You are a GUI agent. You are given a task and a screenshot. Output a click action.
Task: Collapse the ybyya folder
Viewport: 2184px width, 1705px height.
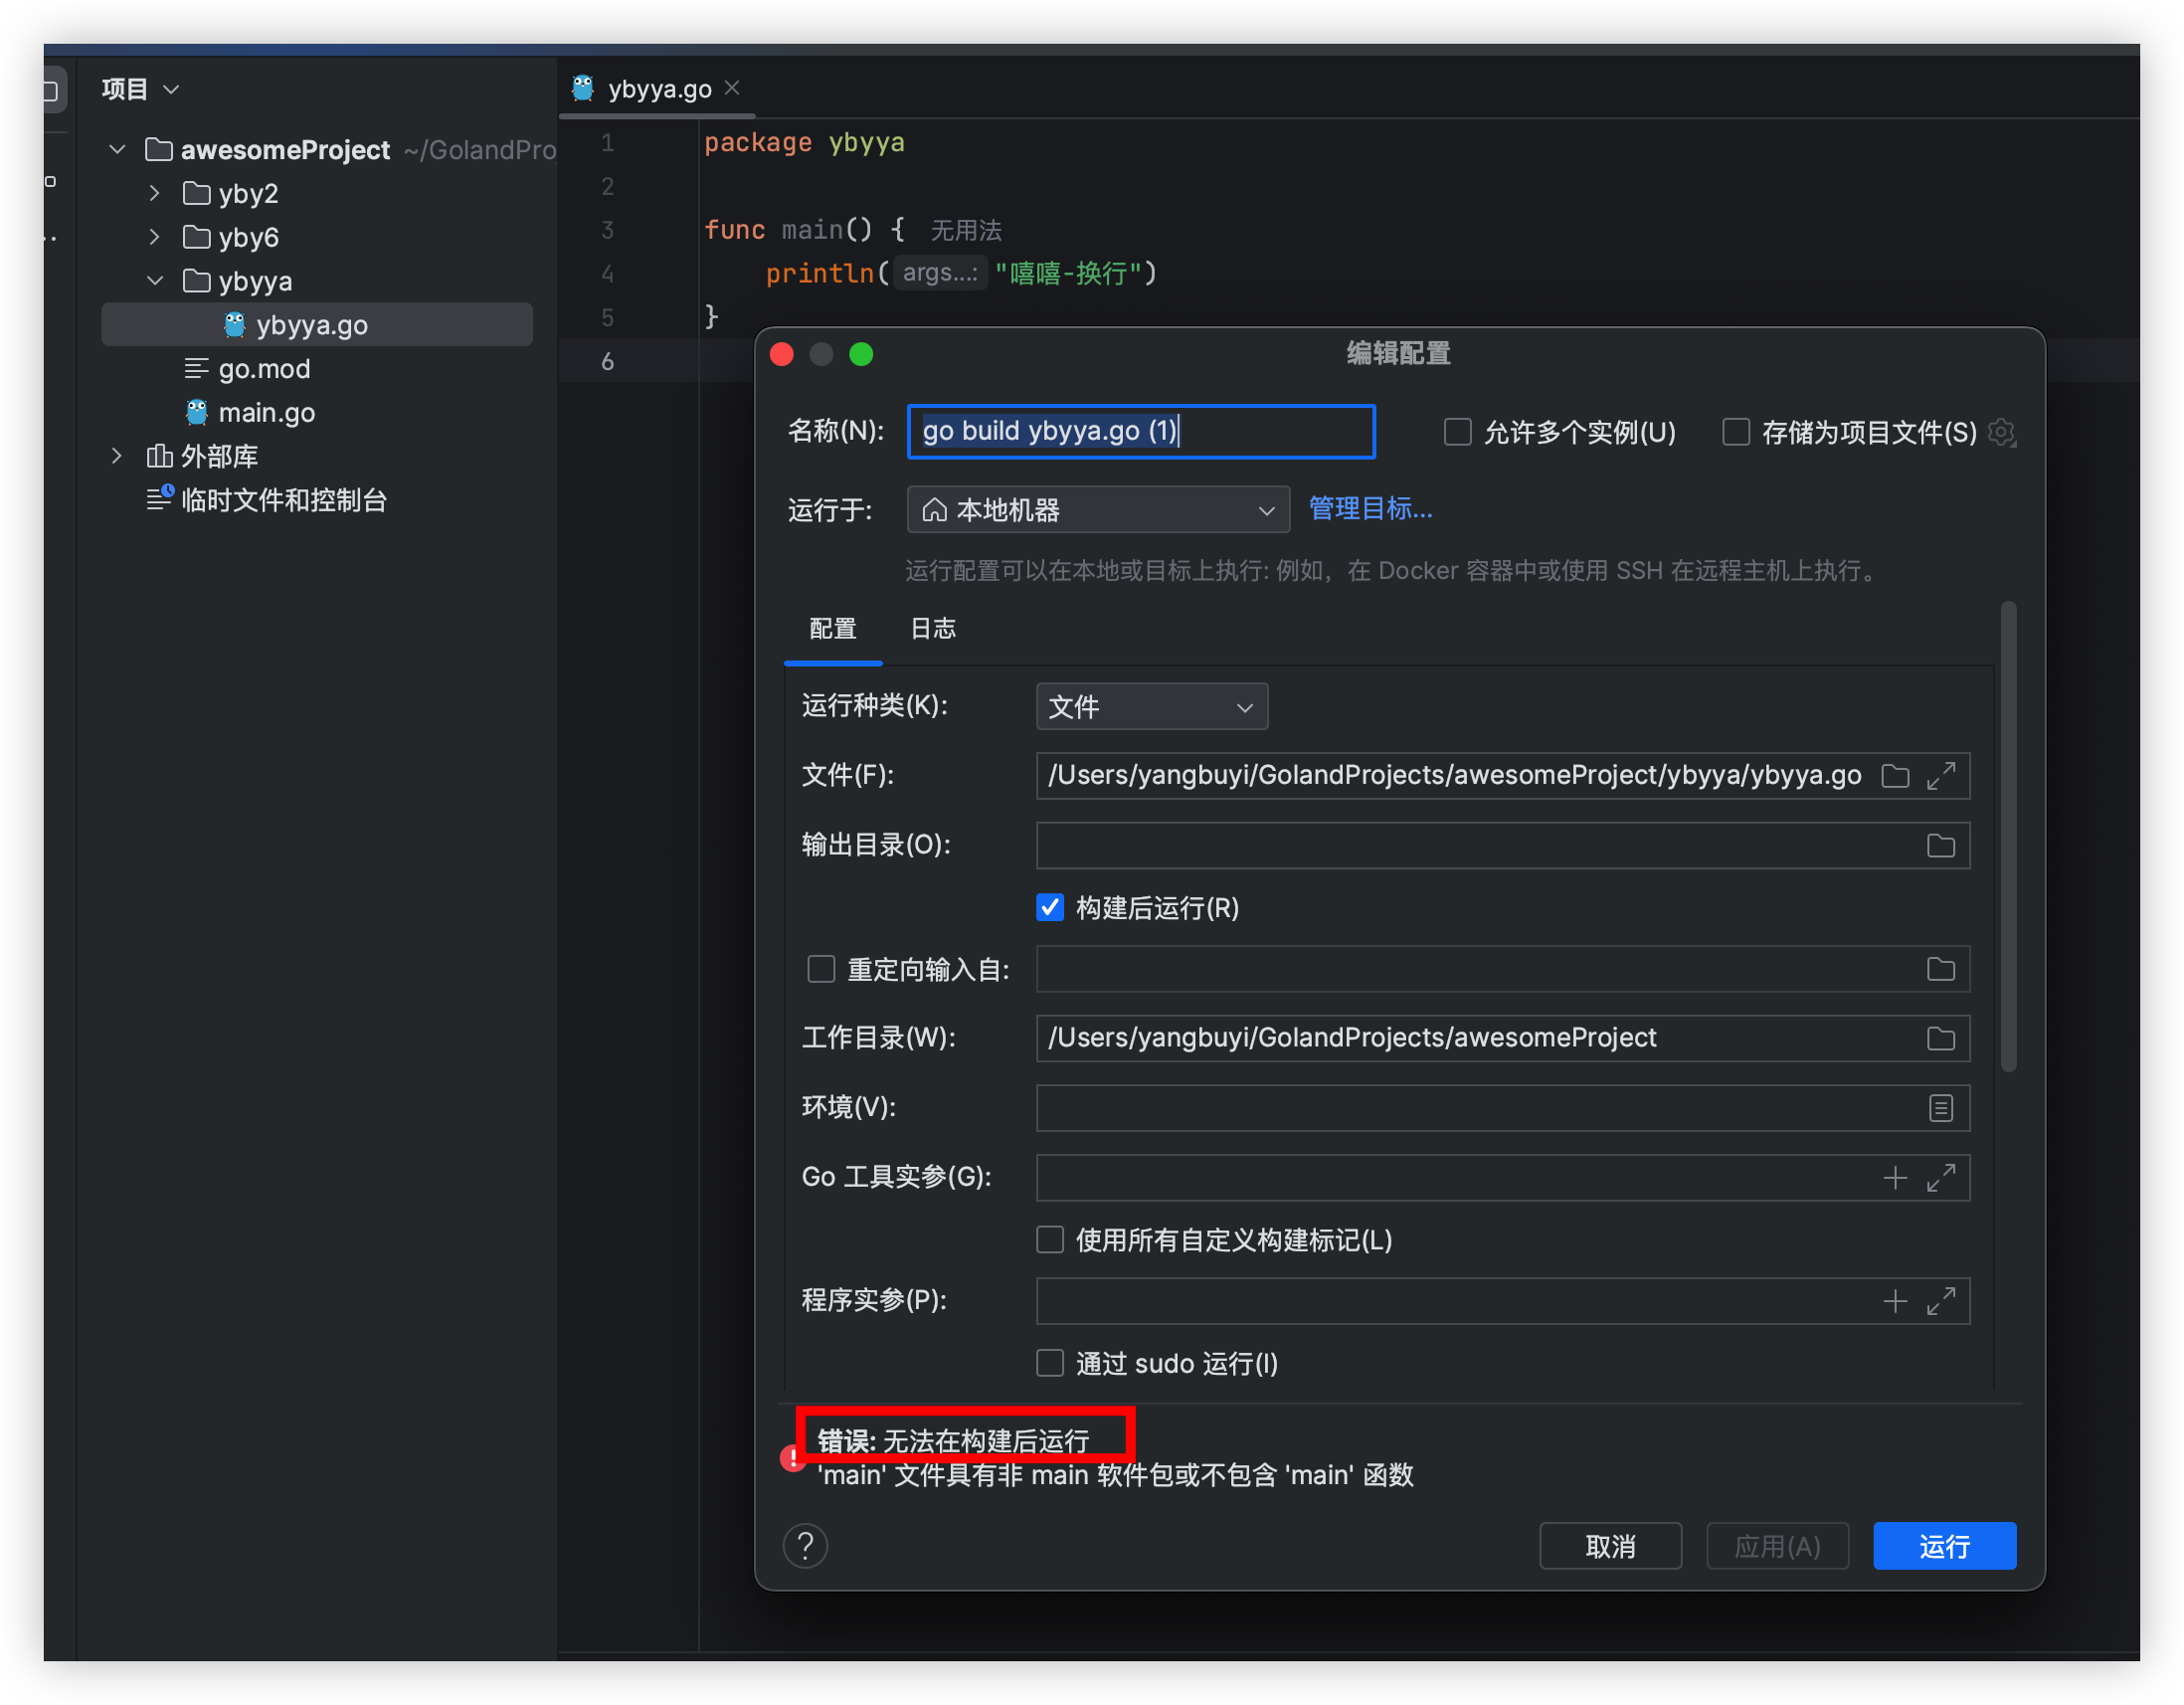tap(155, 281)
